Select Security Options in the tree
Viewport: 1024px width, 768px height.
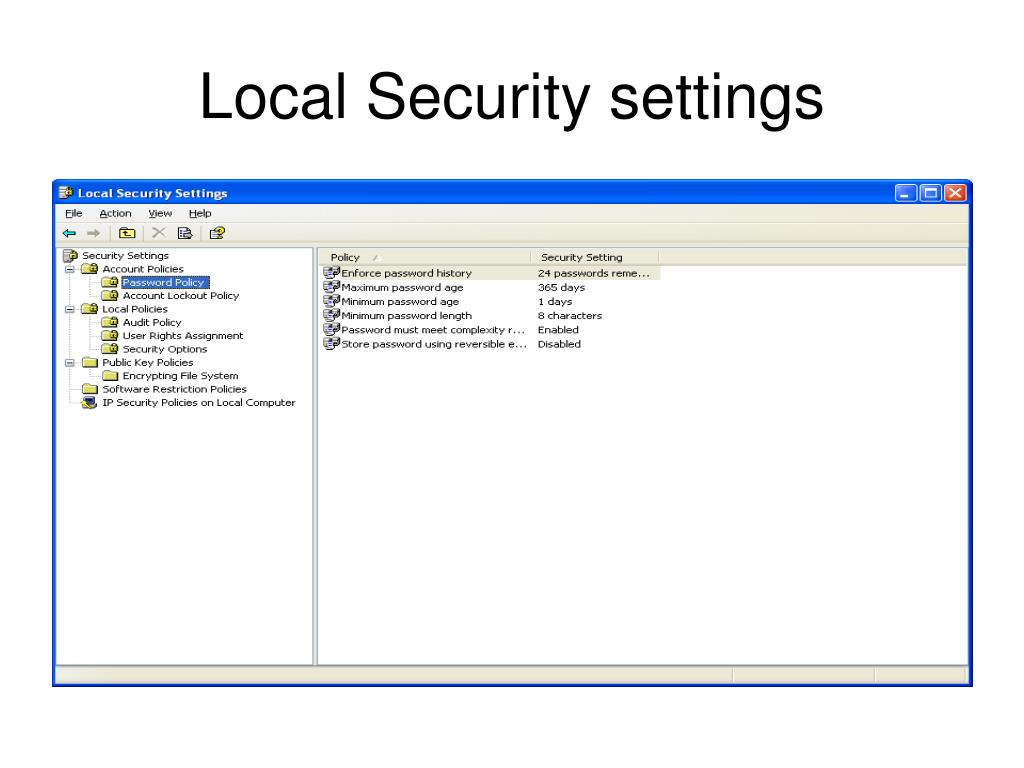click(165, 349)
